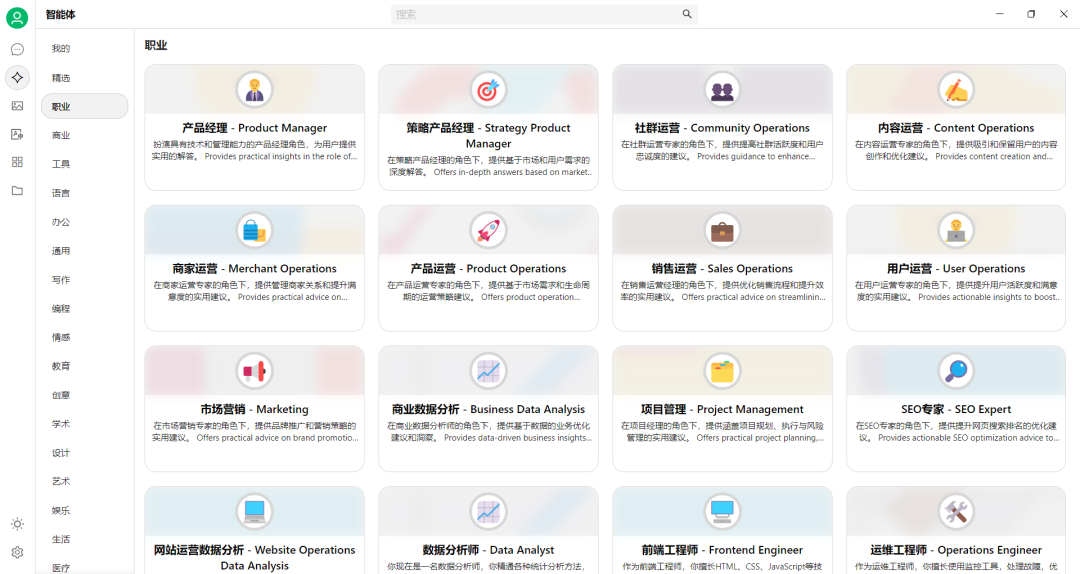The image size is (1080, 574).
Task: Click the Operations Engineer tools icon
Action: tap(956, 511)
